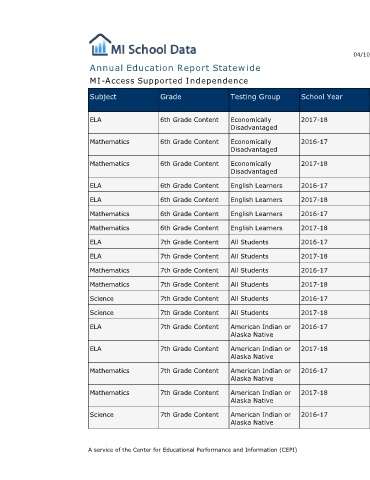Click the date stamp at top right
This screenshot has width=370, height=480.
pos(362,54)
